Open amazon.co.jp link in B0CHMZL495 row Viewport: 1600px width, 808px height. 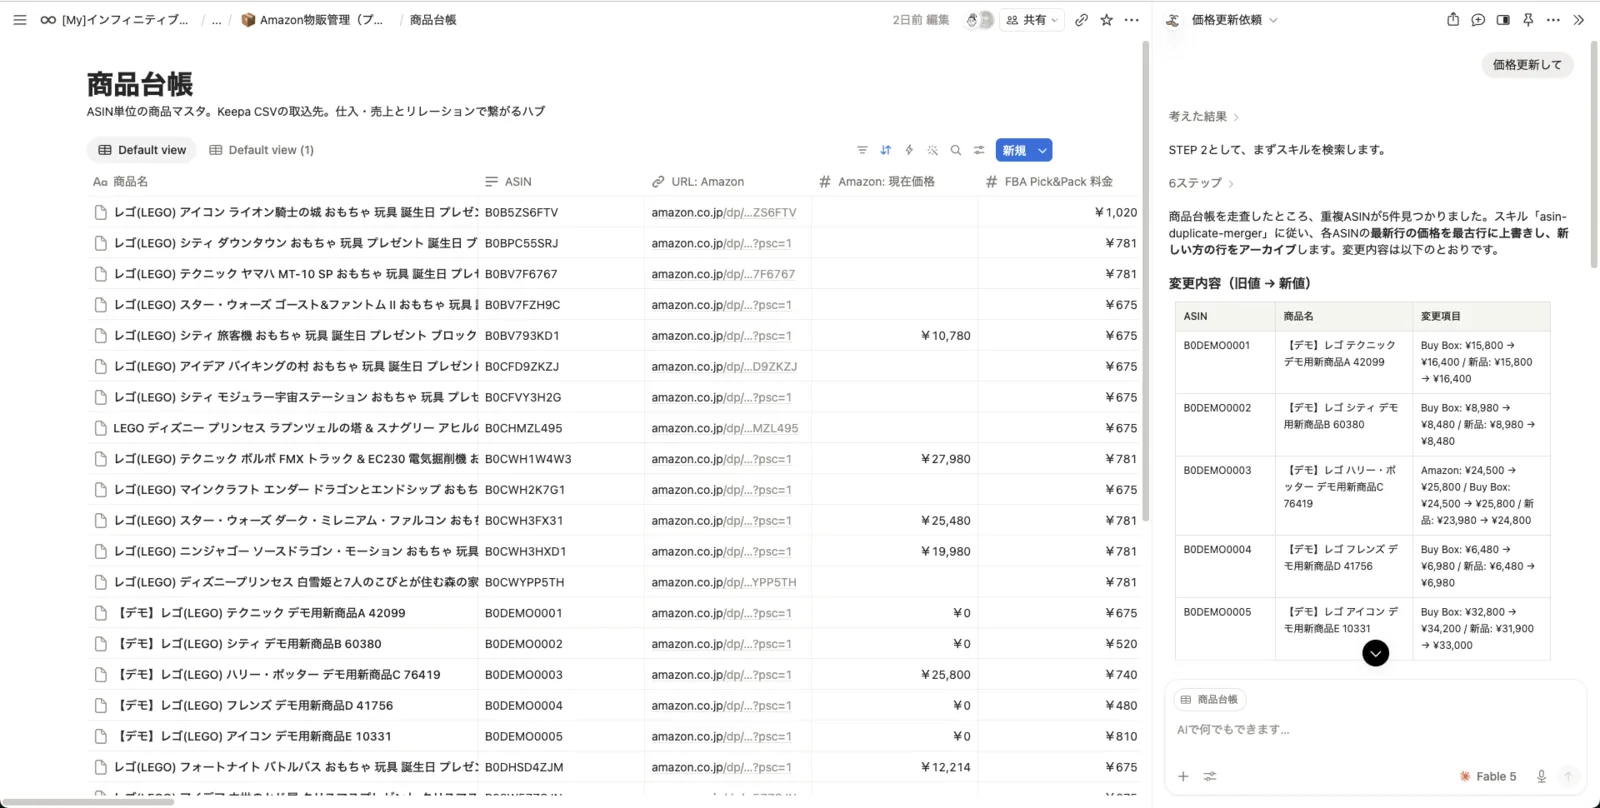point(725,428)
